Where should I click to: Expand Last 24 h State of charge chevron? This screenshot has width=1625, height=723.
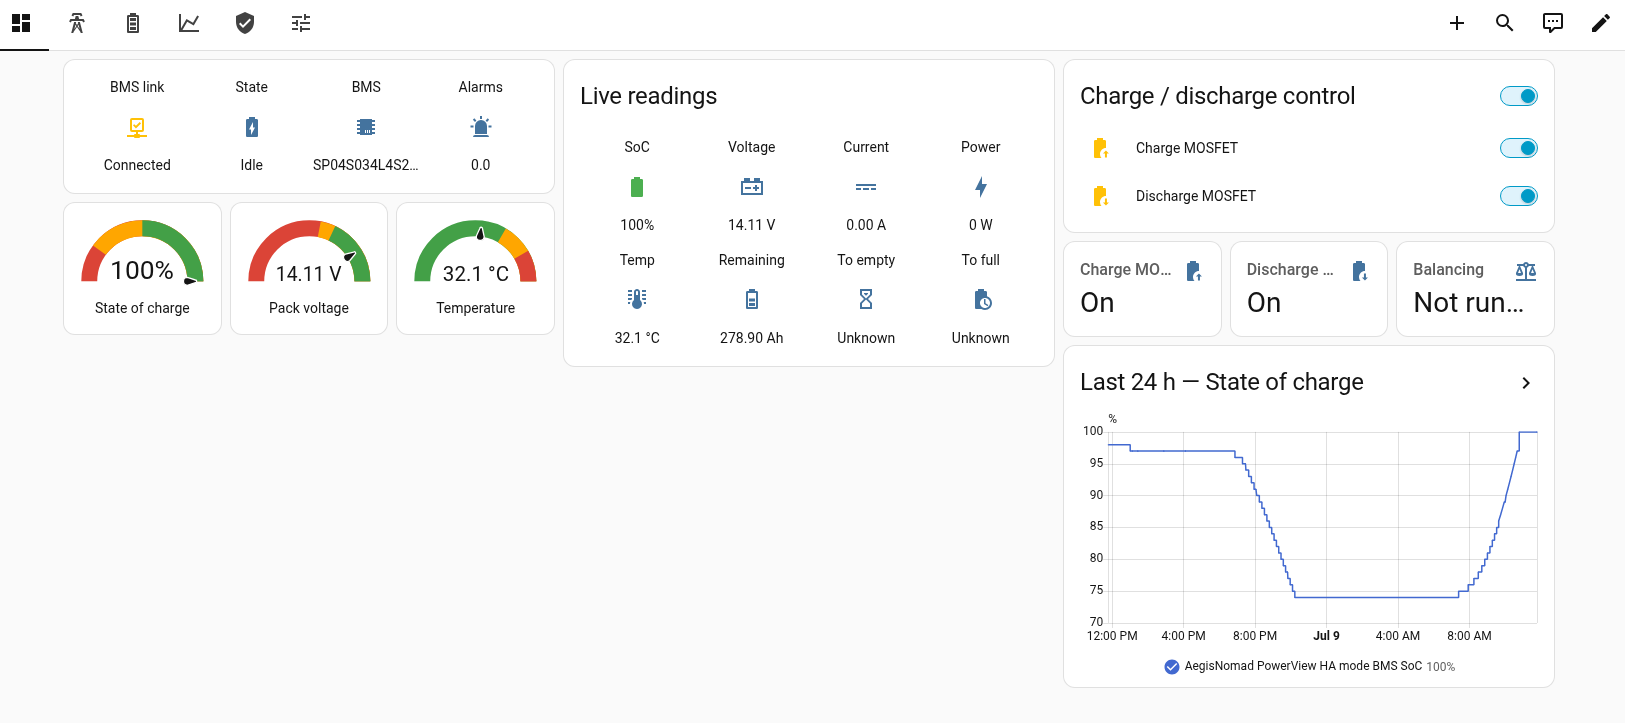(x=1526, y=383)
